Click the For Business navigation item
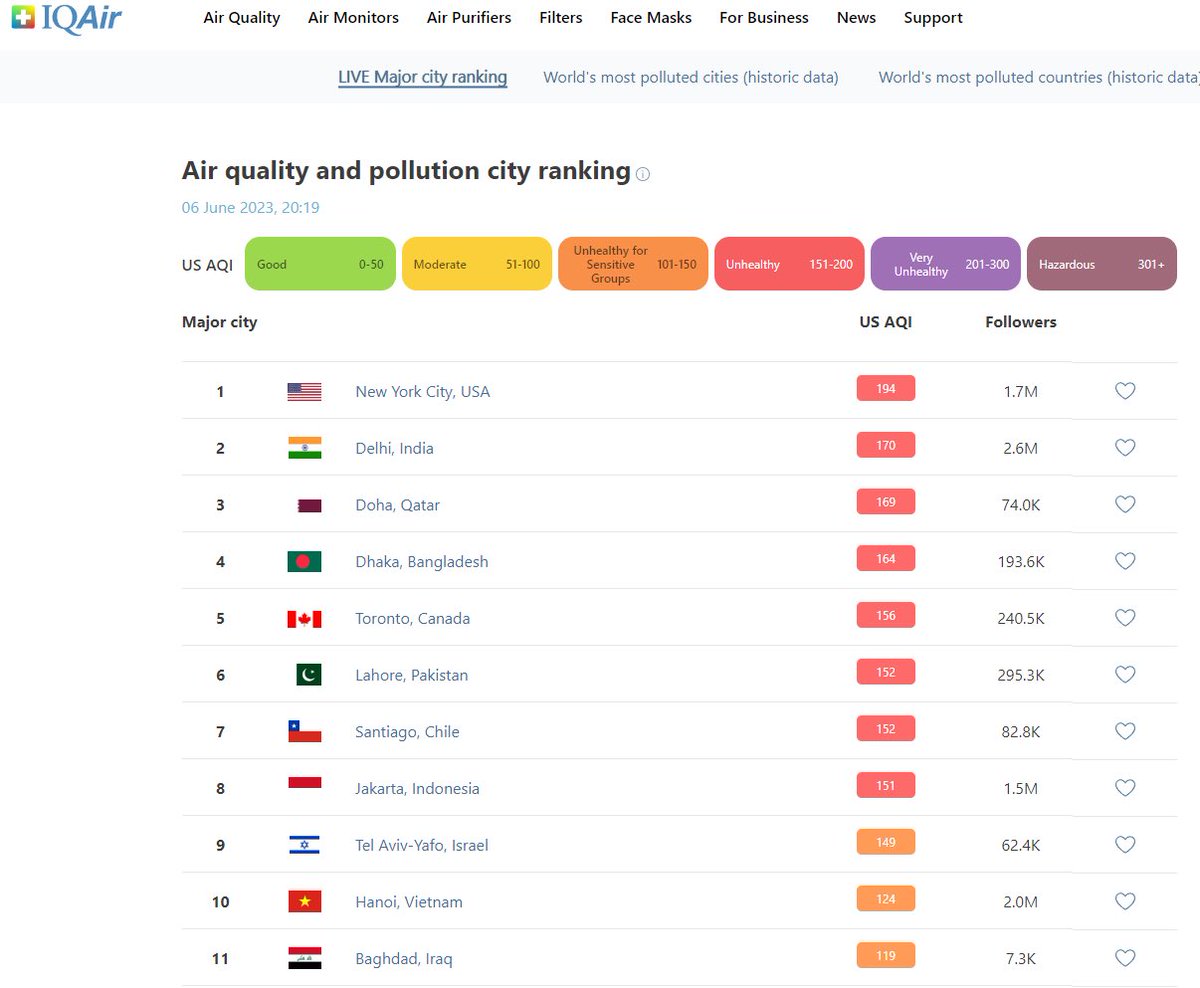Image resolution: width=1200 pixels, height=988 pixels. [x=764, y=17]
